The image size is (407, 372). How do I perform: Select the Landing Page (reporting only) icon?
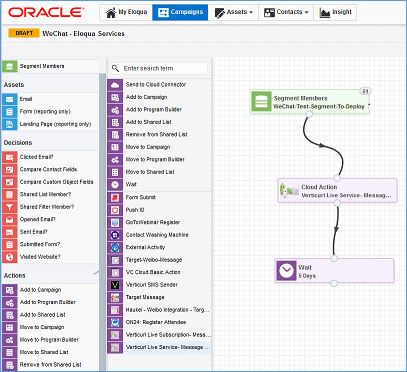9,124
